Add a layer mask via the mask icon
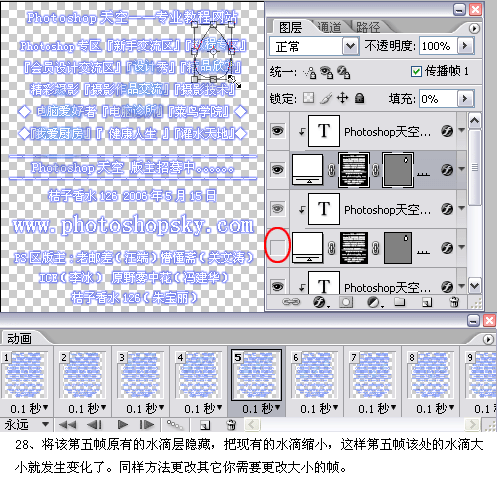This screenshot has width=497, height=482. click(346, 302)
